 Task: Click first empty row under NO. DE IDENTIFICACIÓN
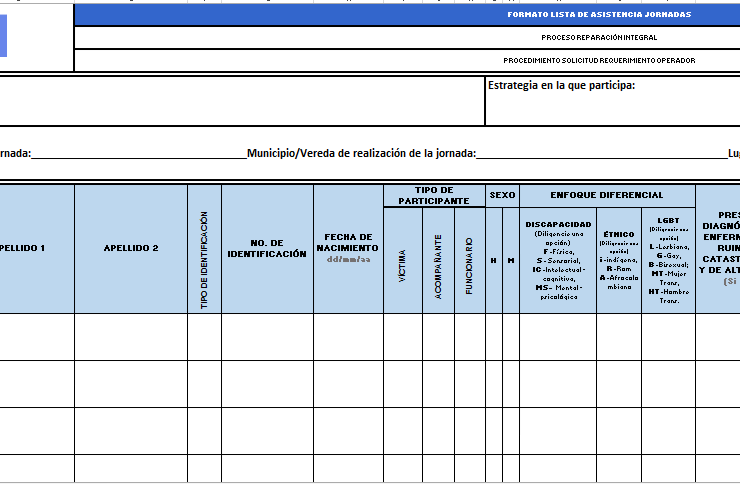tap(267, 337)
